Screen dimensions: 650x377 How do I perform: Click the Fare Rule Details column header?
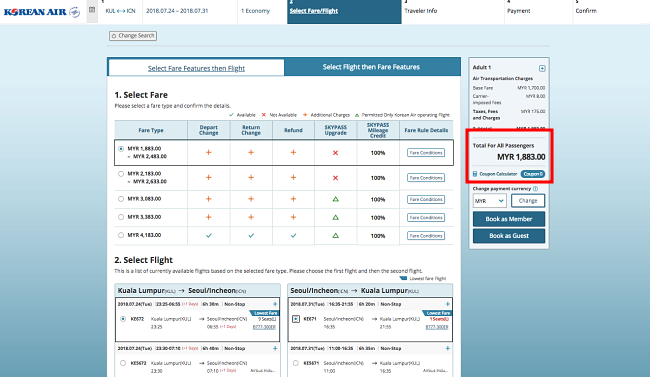426,130
